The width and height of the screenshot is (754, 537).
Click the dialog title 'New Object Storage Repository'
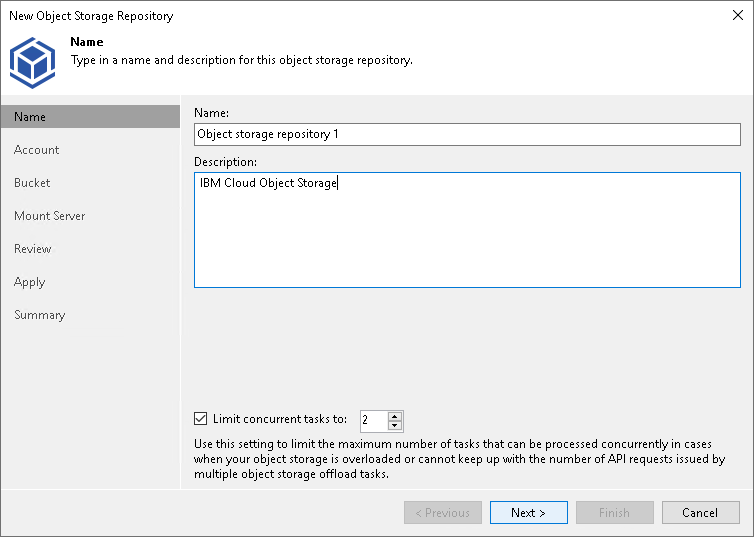(91, 16)
